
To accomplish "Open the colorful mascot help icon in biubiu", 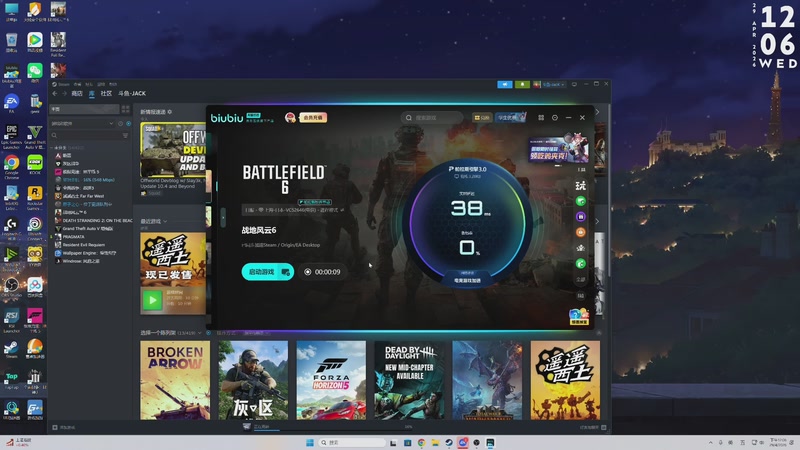I will 579,317.
